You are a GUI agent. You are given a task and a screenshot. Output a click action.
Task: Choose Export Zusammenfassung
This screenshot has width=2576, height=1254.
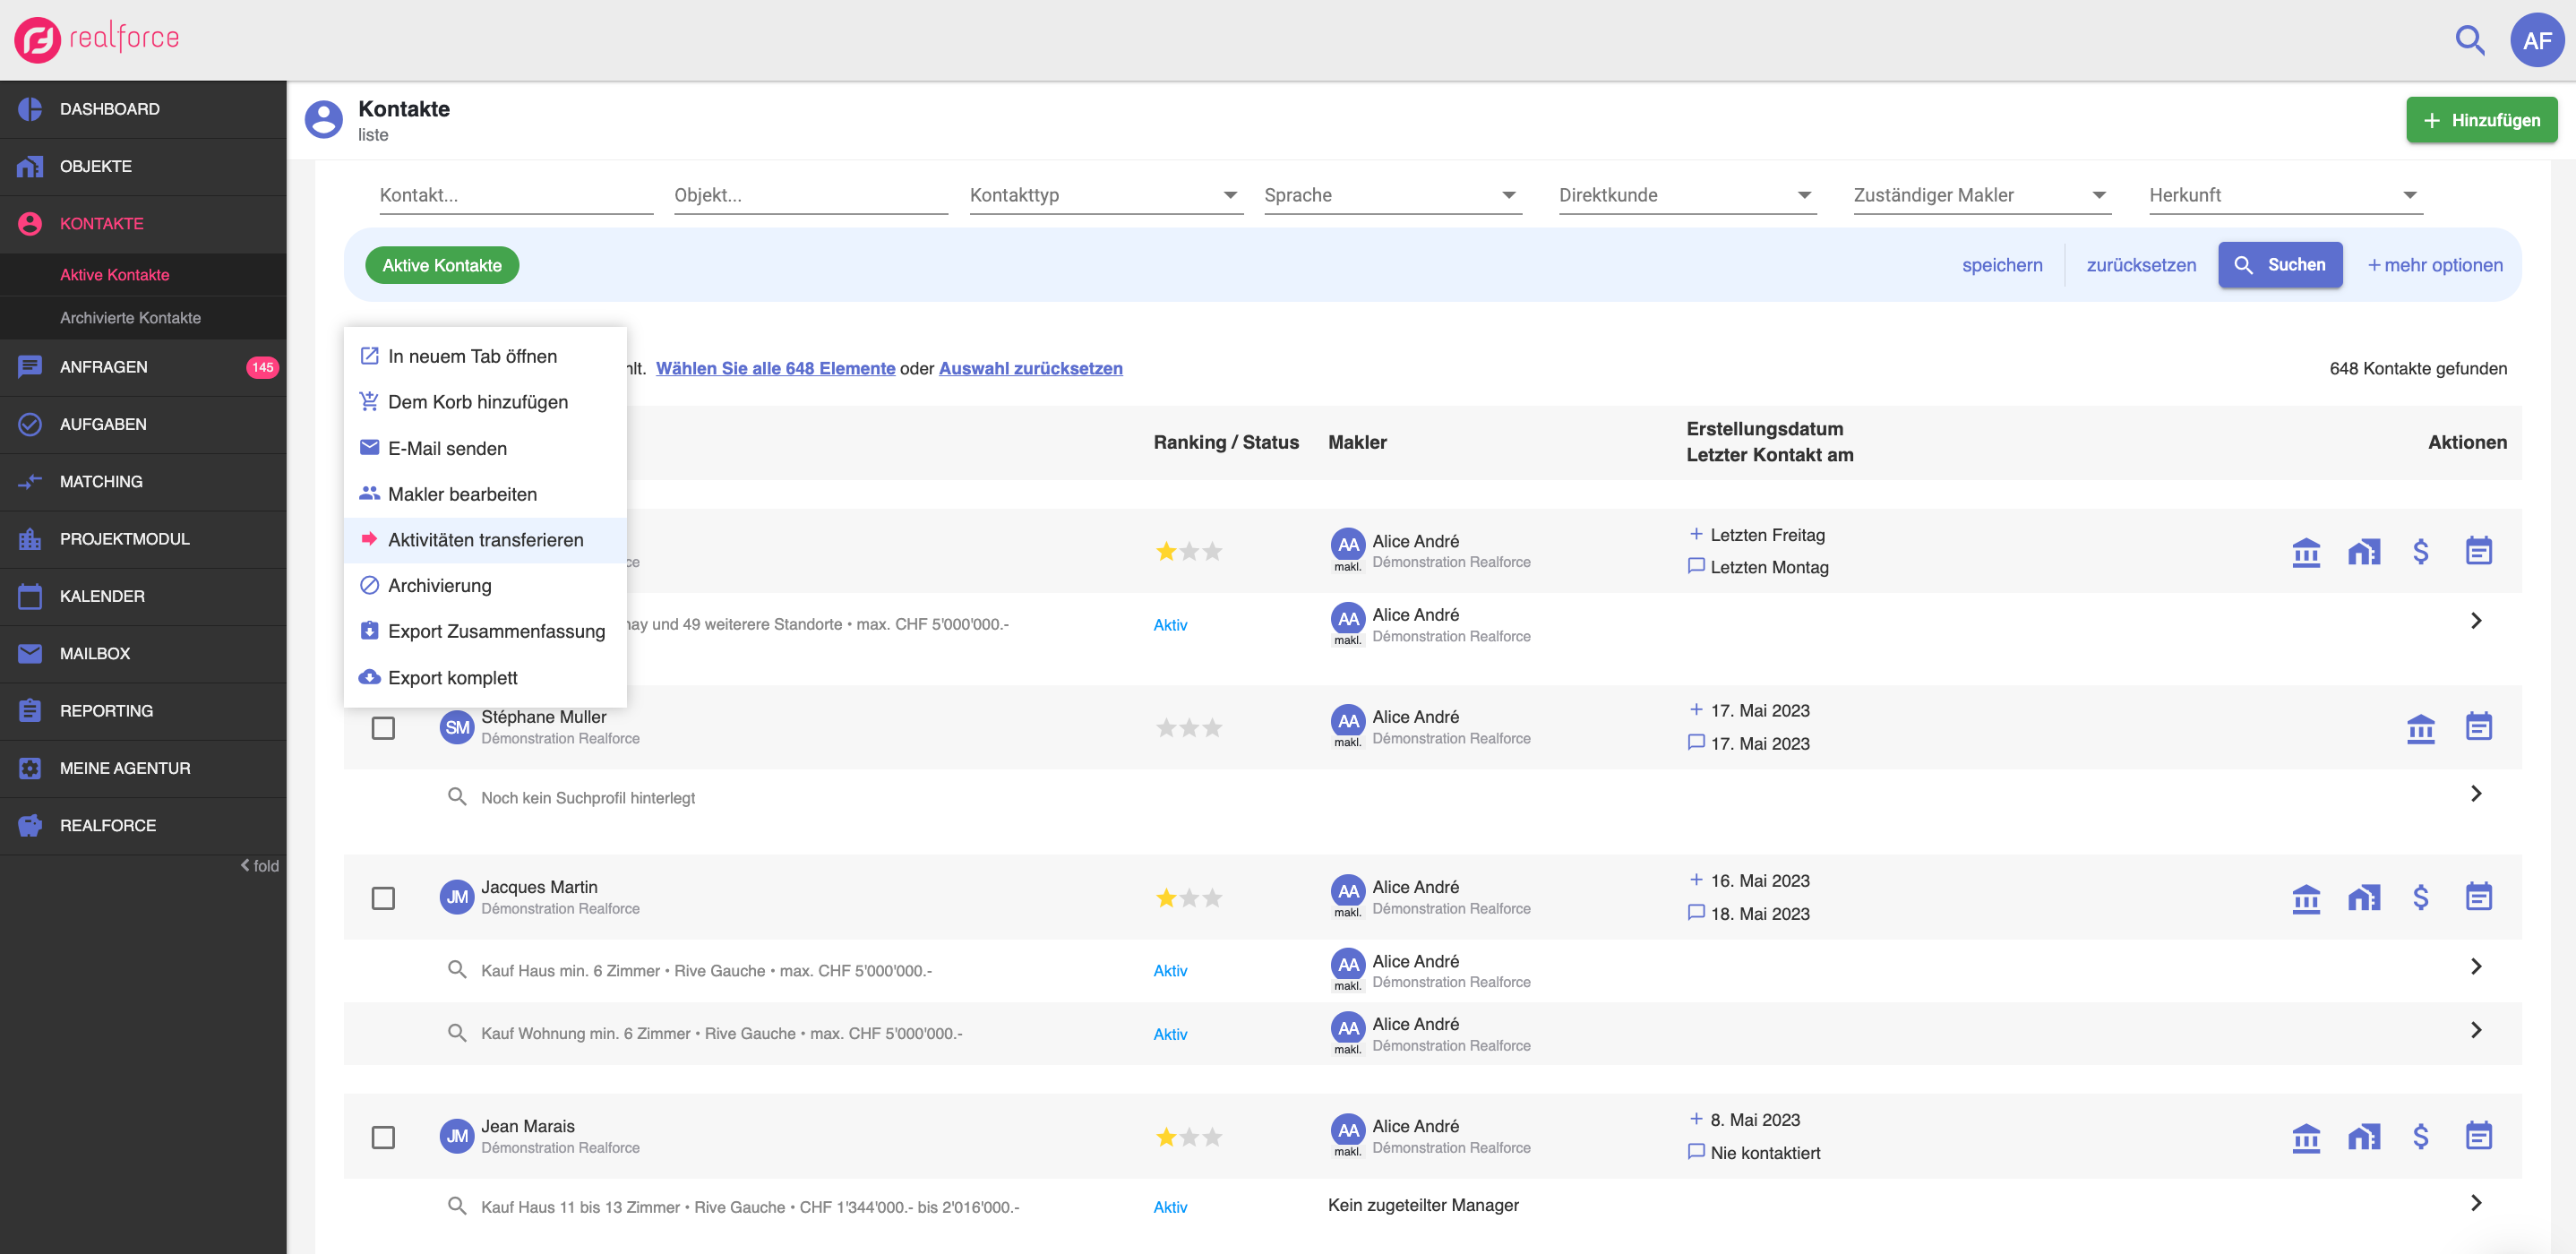tap(485, 632)
